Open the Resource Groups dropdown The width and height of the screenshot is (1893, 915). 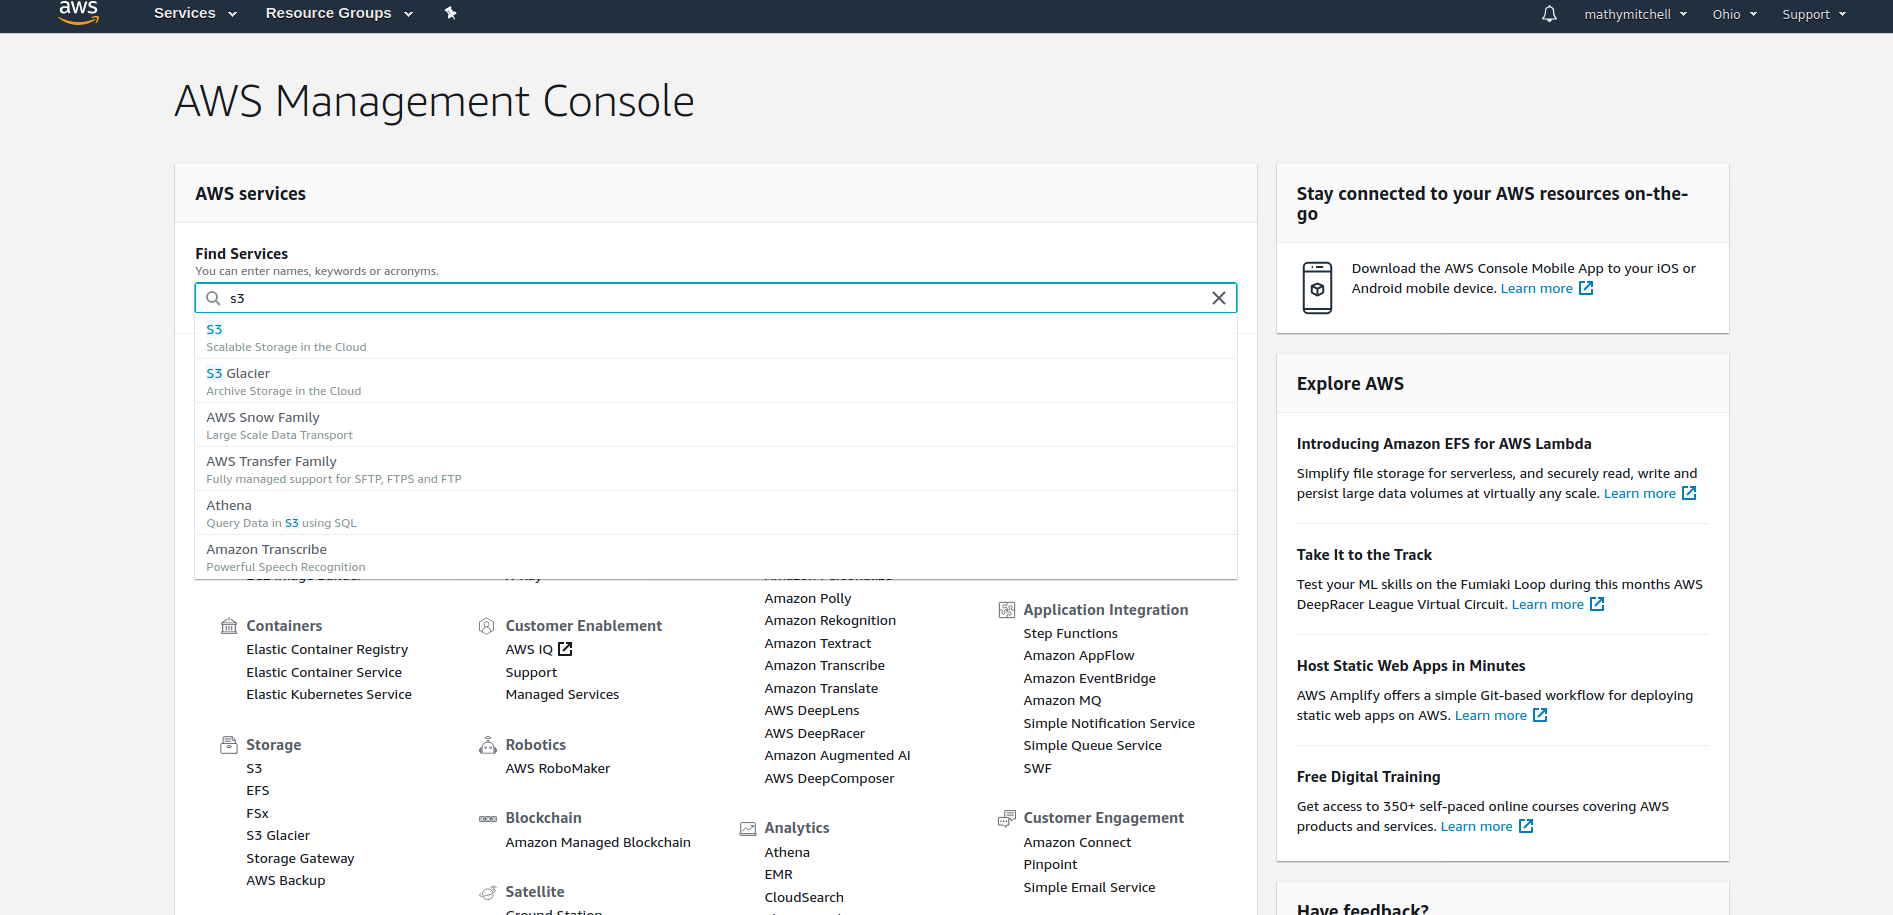(x=339, y=13)
